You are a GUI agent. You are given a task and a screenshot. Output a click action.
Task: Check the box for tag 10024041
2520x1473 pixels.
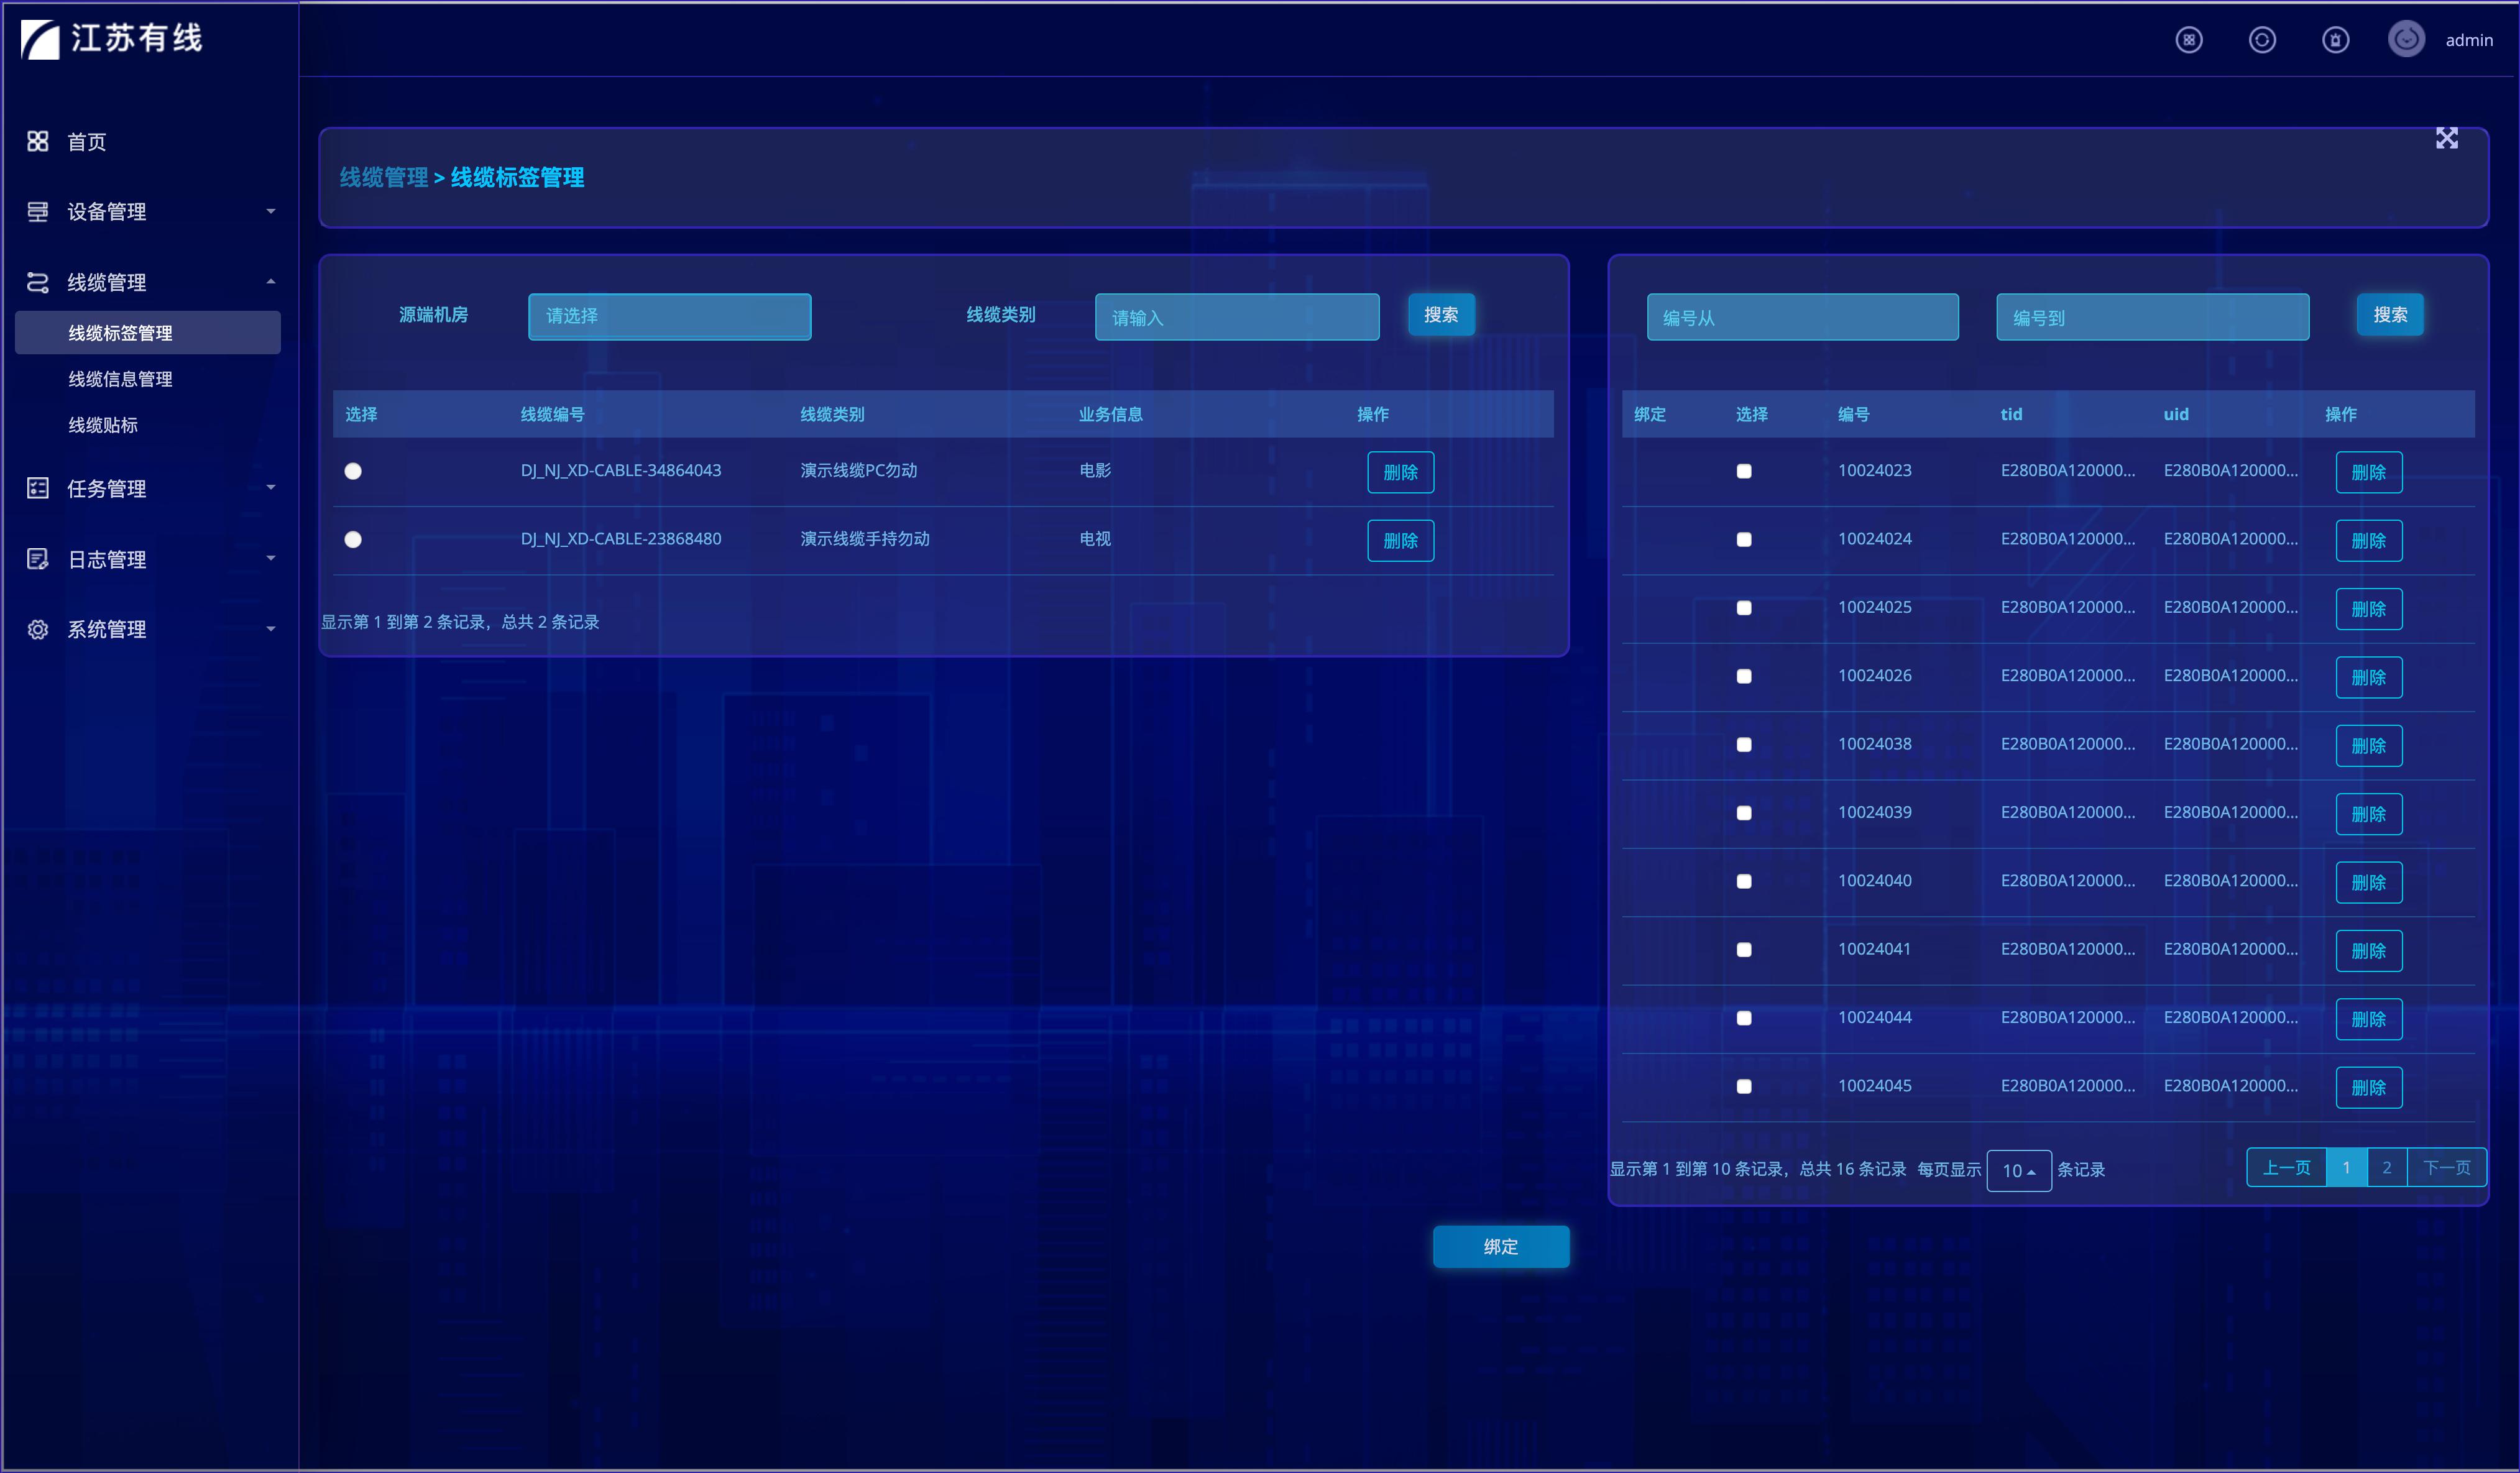click(1744, 949)
